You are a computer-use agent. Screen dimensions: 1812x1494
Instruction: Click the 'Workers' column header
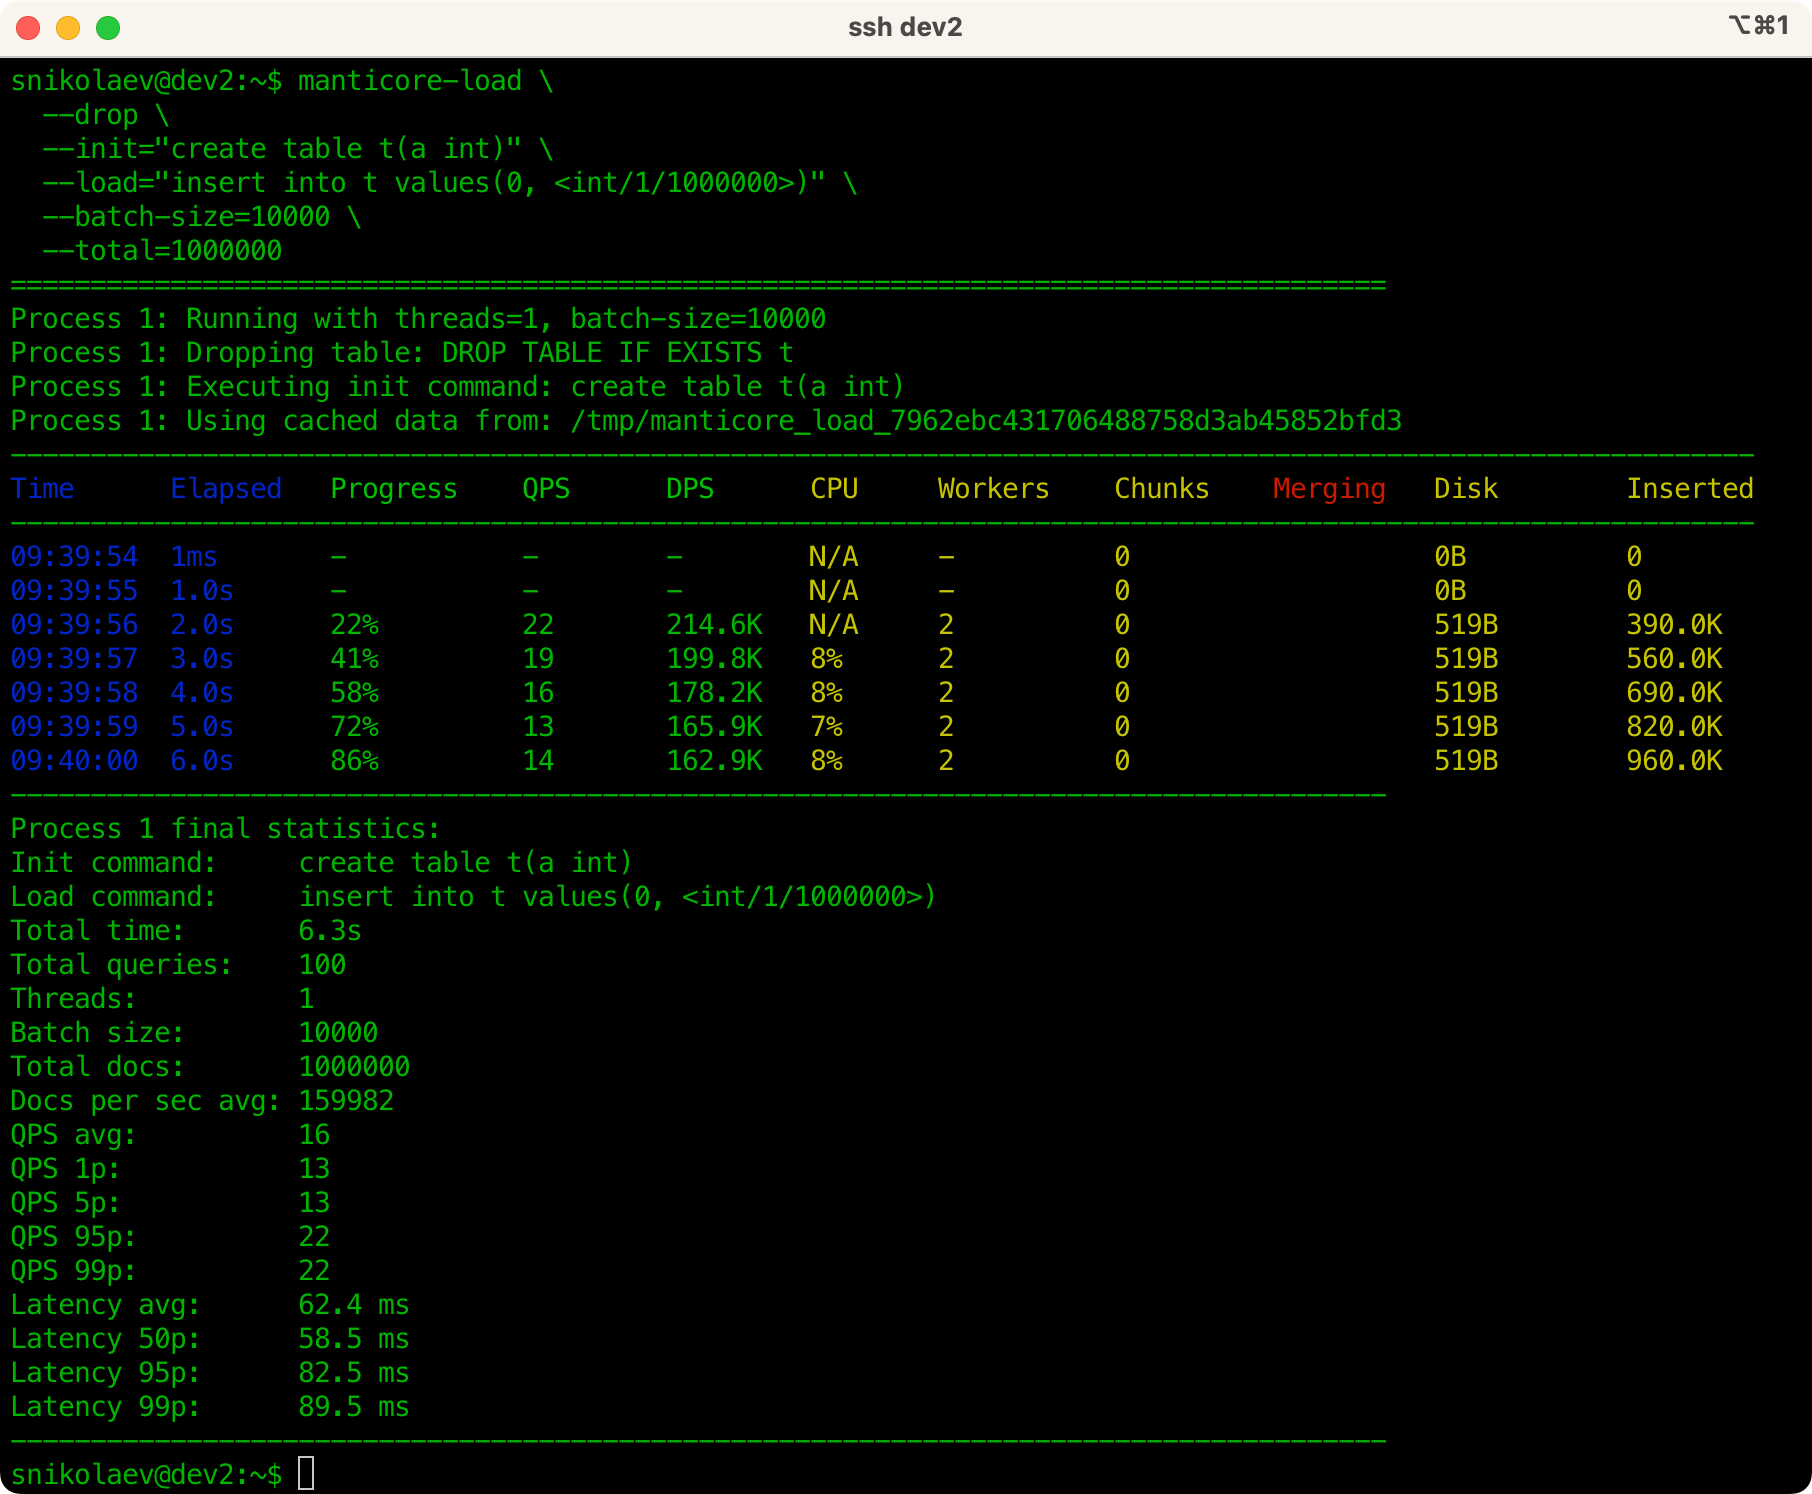994,489
